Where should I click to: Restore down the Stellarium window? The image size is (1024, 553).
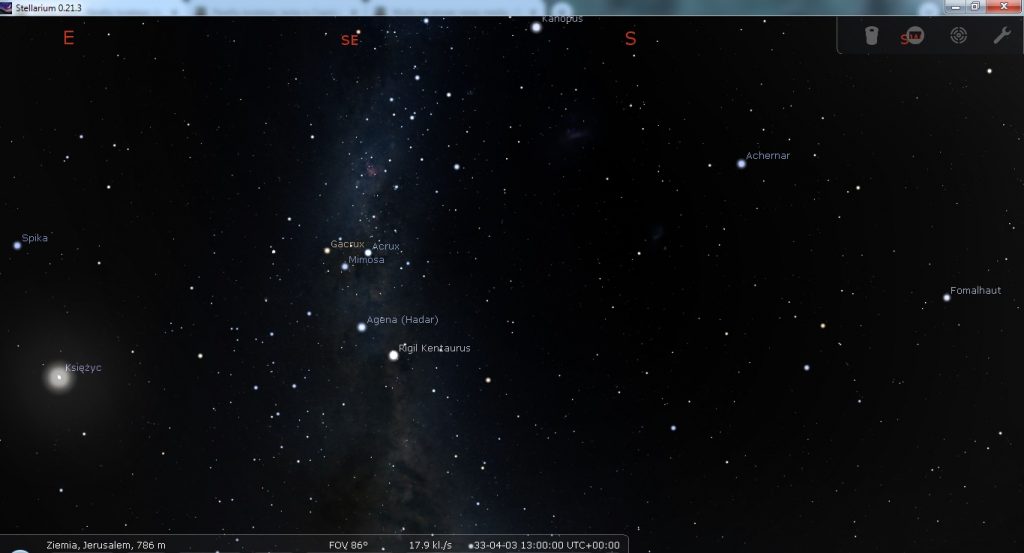975,7
